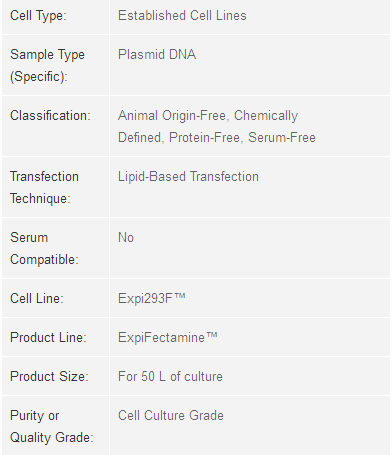Screen dimensions: 392x455
Task: Click the Serum Compatible label
Action: [x=44, y=249]
